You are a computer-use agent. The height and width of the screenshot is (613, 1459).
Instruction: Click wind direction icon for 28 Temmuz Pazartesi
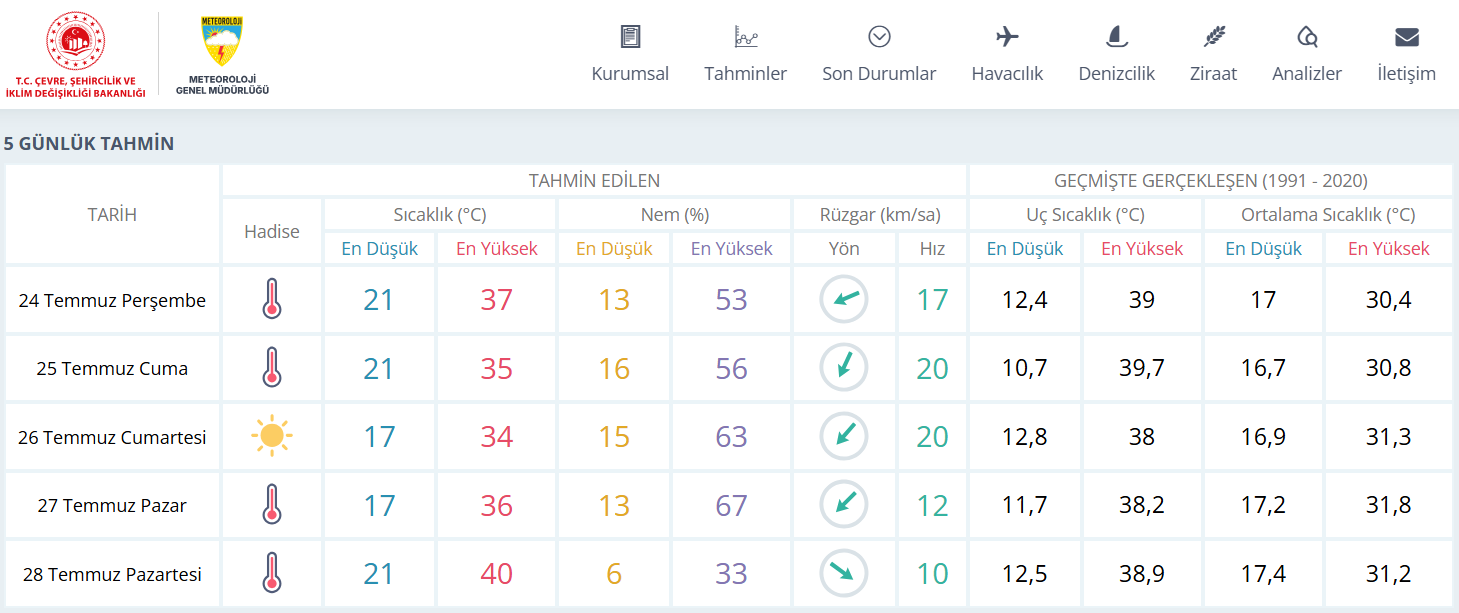pos(844,574)
